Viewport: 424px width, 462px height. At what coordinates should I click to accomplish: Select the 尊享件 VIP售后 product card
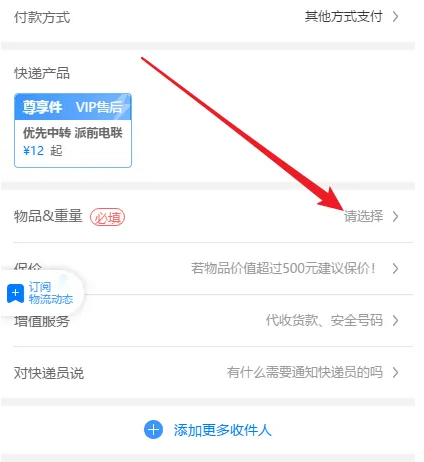tap(73, 130)
